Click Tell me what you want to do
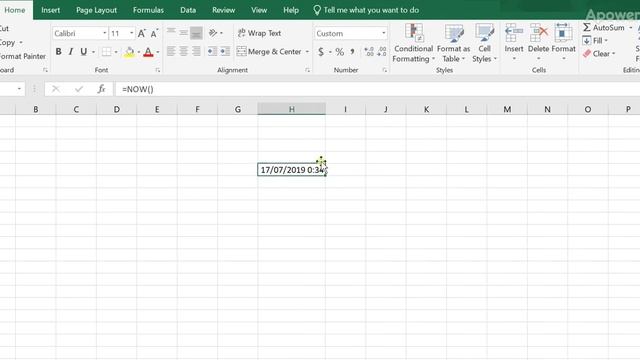This screenshot has height=360, width=640. 366,10
